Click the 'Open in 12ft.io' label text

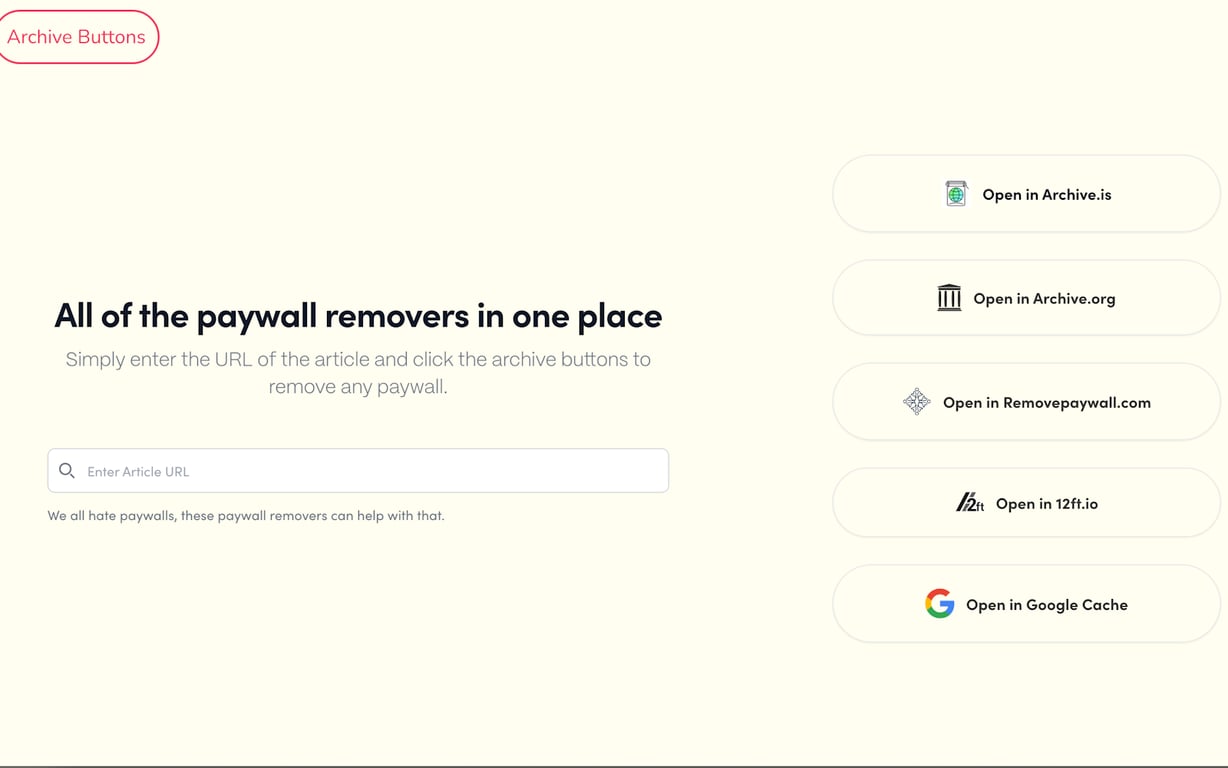(1044, 503)
